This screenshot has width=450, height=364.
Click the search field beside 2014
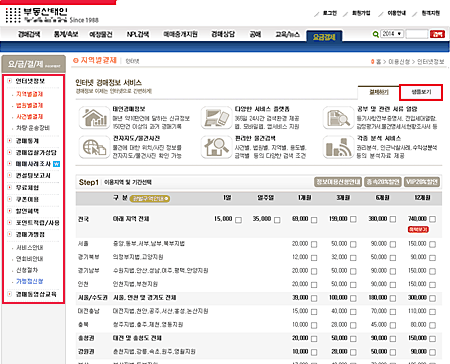click(417, 34)
